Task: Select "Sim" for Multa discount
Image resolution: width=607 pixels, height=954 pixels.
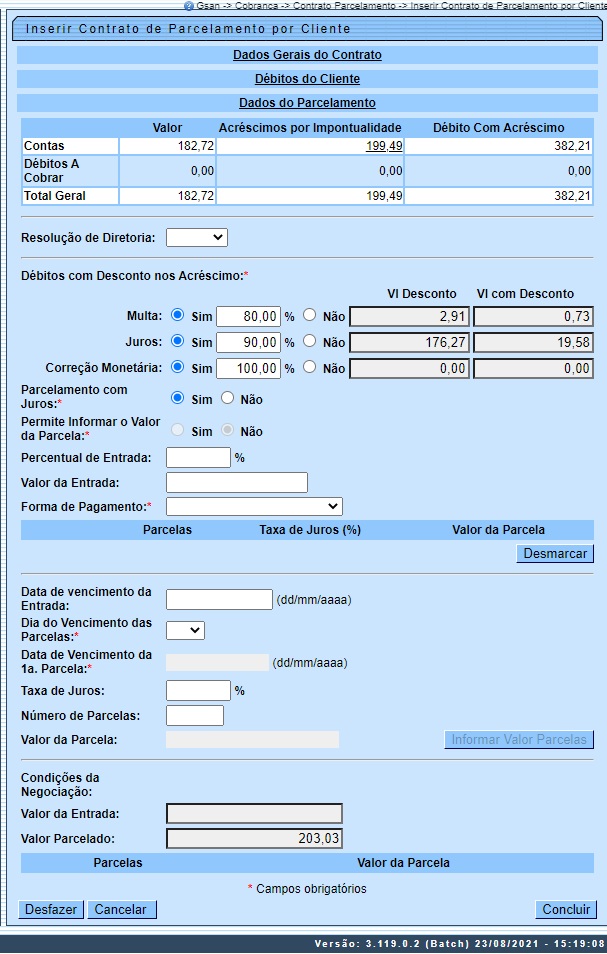Action: (178, 315)
